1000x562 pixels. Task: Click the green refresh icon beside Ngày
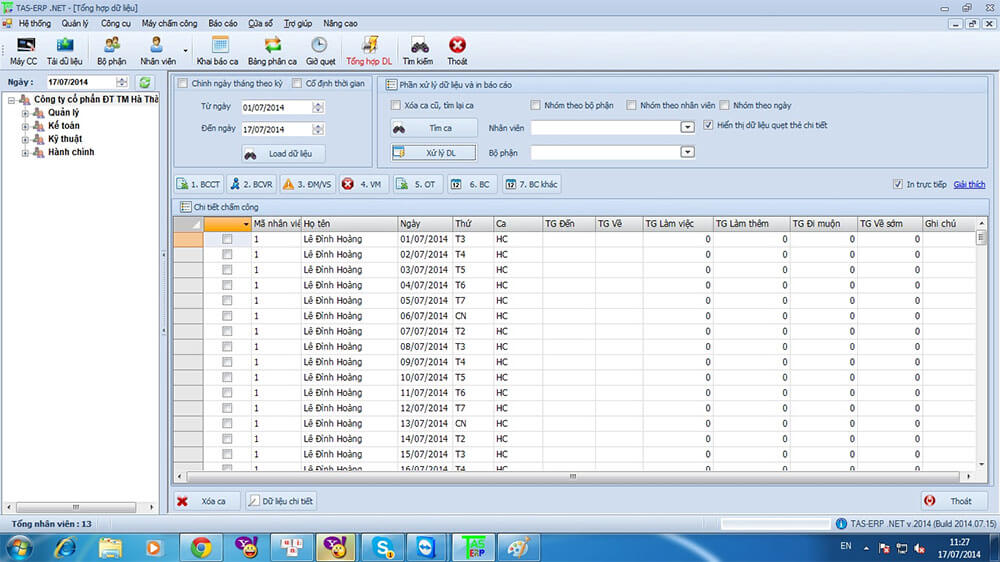pos(145,82)
